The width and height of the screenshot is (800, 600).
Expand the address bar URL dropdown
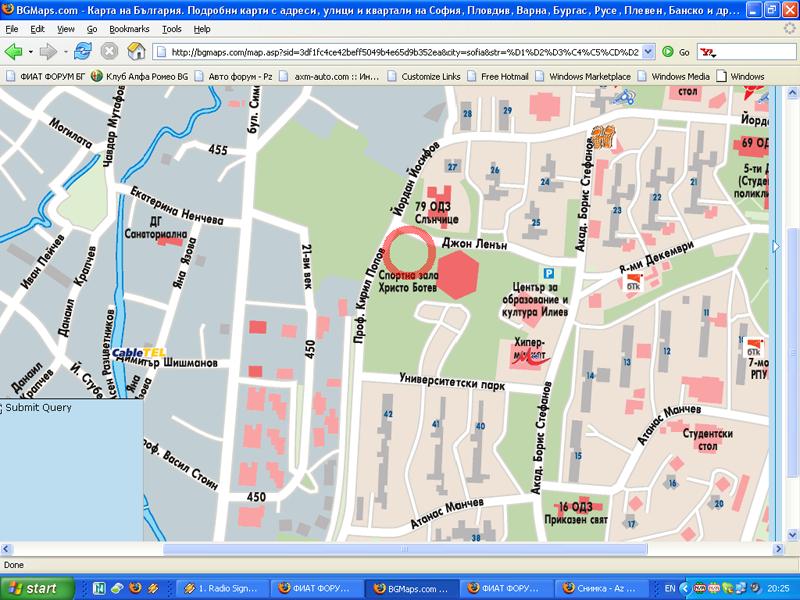point(649,51)
